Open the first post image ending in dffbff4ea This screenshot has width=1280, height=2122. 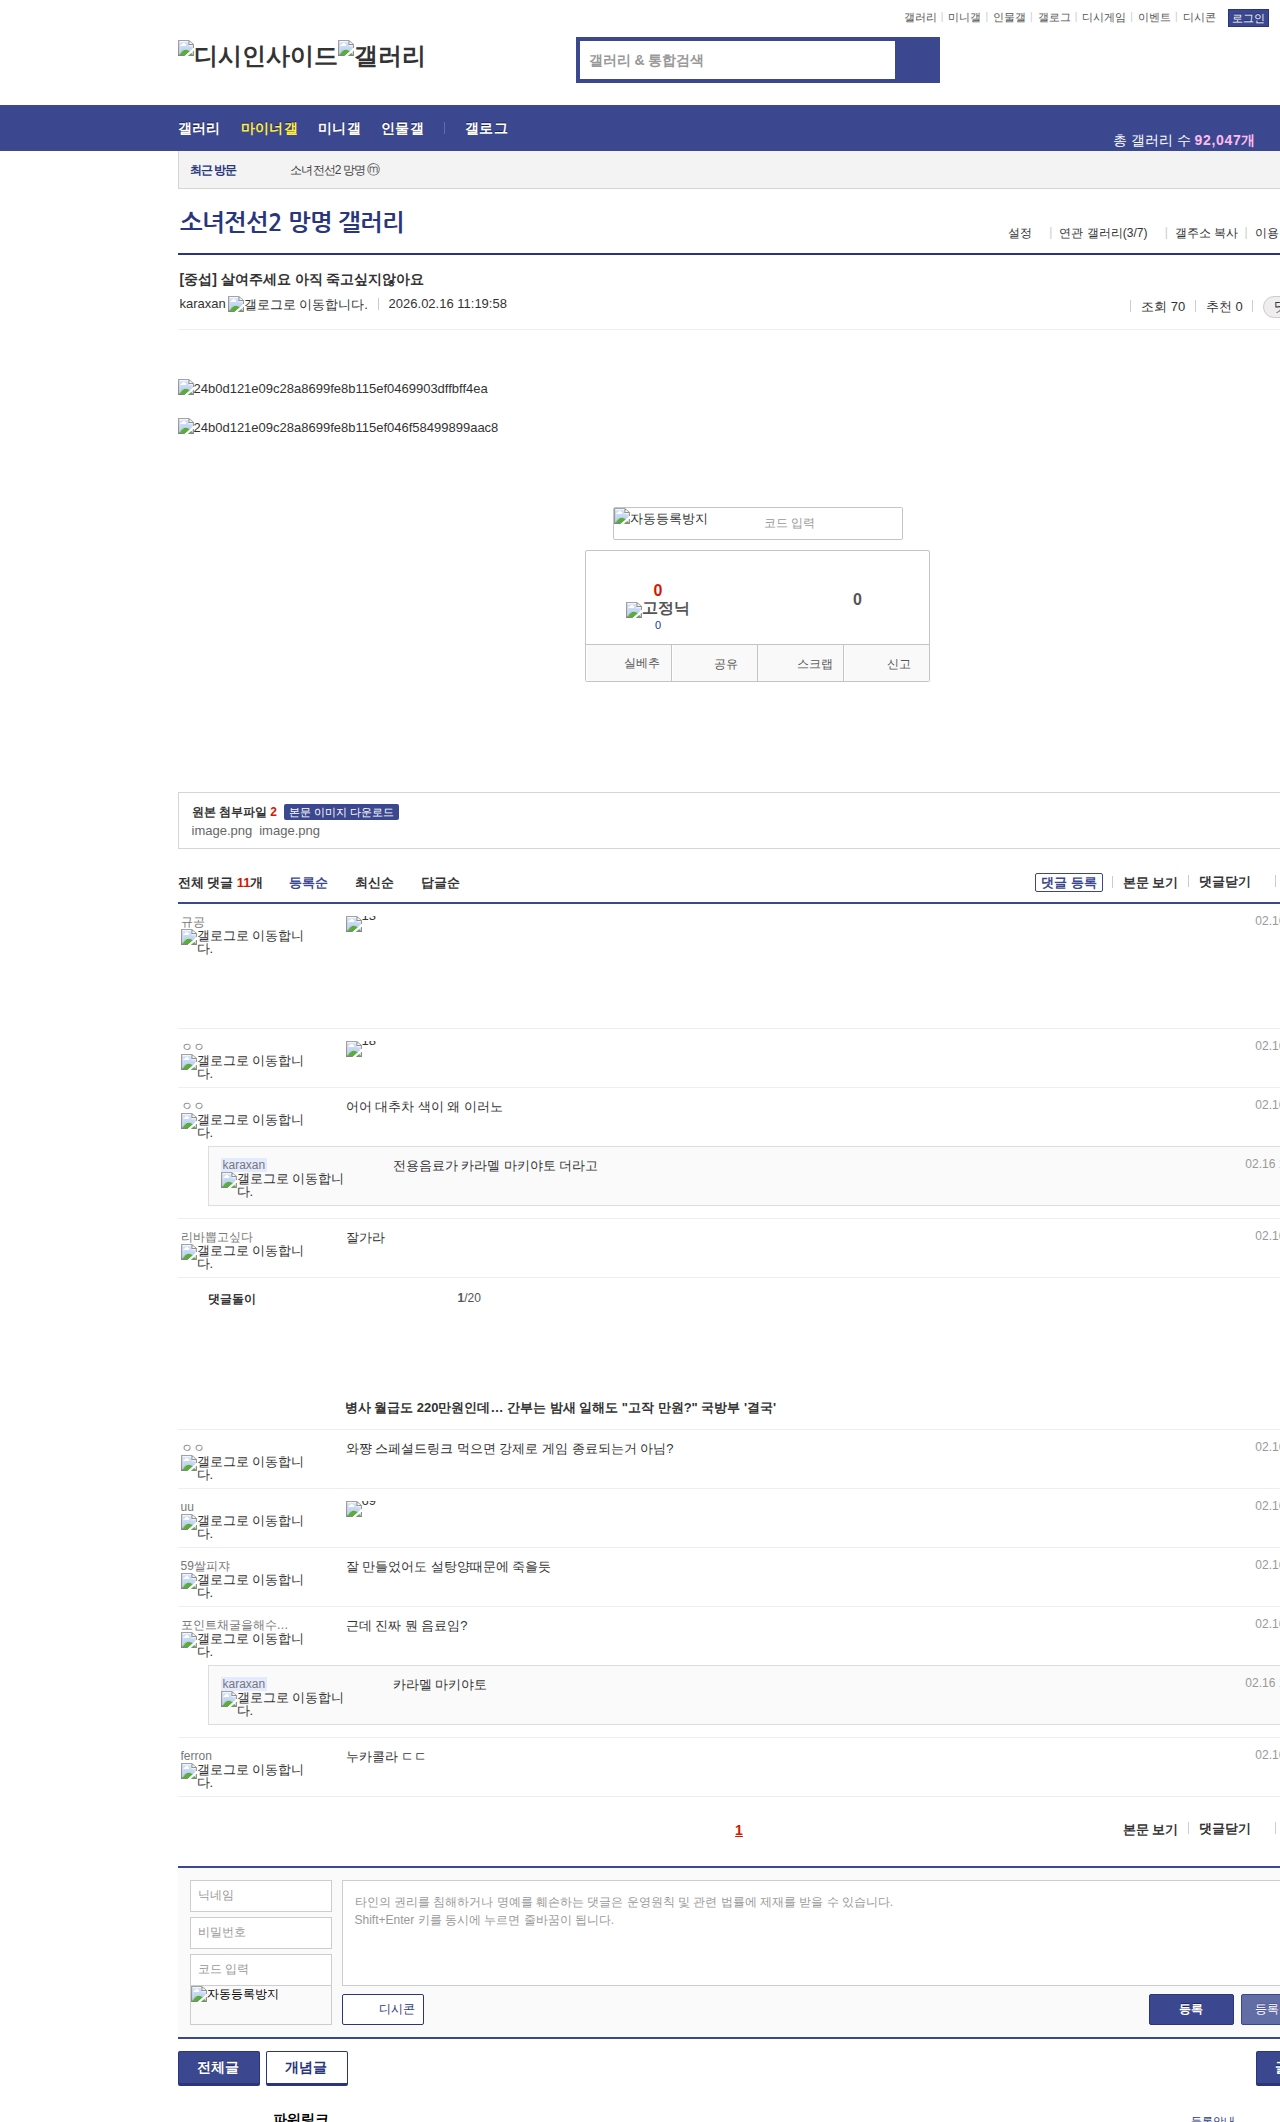click(333, 388)
